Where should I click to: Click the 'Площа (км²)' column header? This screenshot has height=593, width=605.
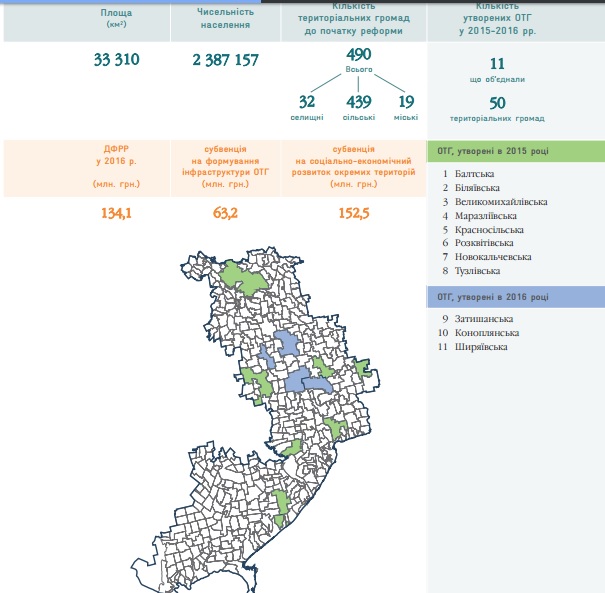(x=116, y=17)
